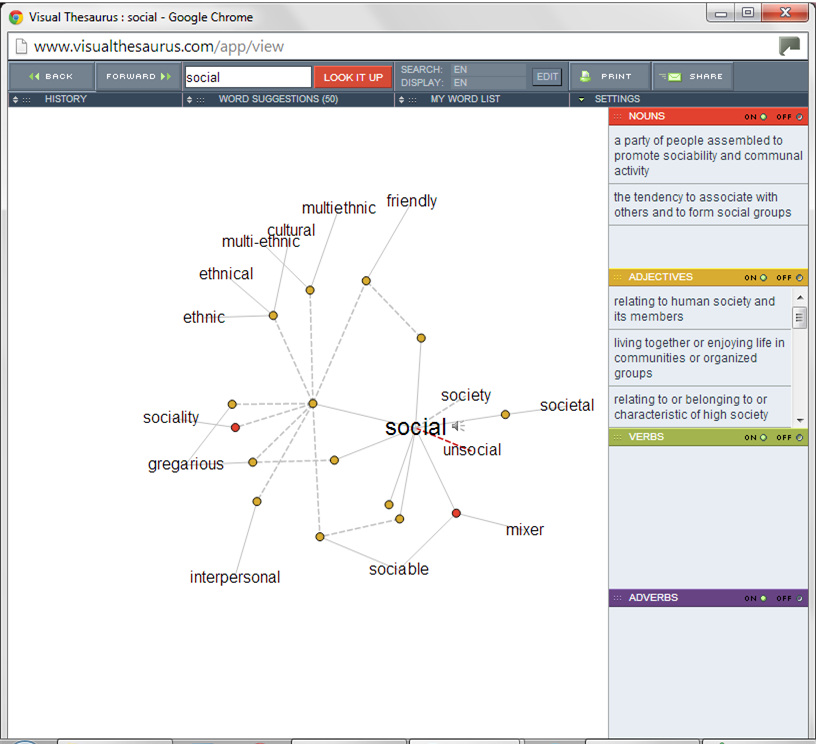The height and width of the screenshot is (744, 816).
Task: Click the chat flag icon in address bar
Action: 789,46
